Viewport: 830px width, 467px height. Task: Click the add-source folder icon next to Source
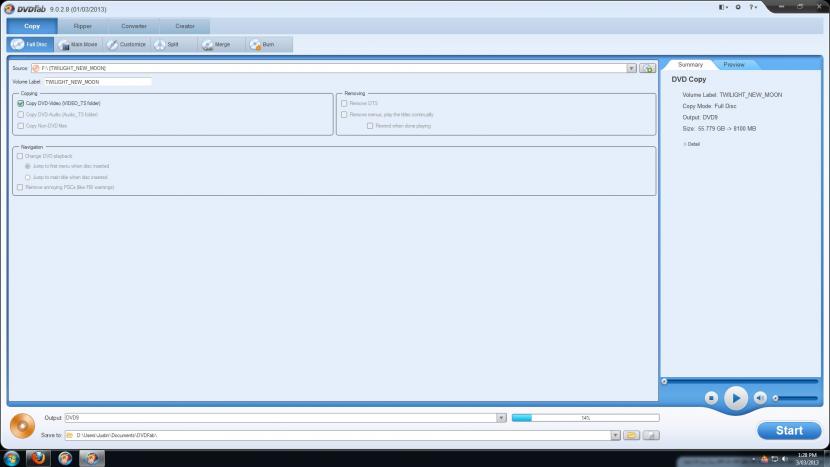click(x=647, y=68)
